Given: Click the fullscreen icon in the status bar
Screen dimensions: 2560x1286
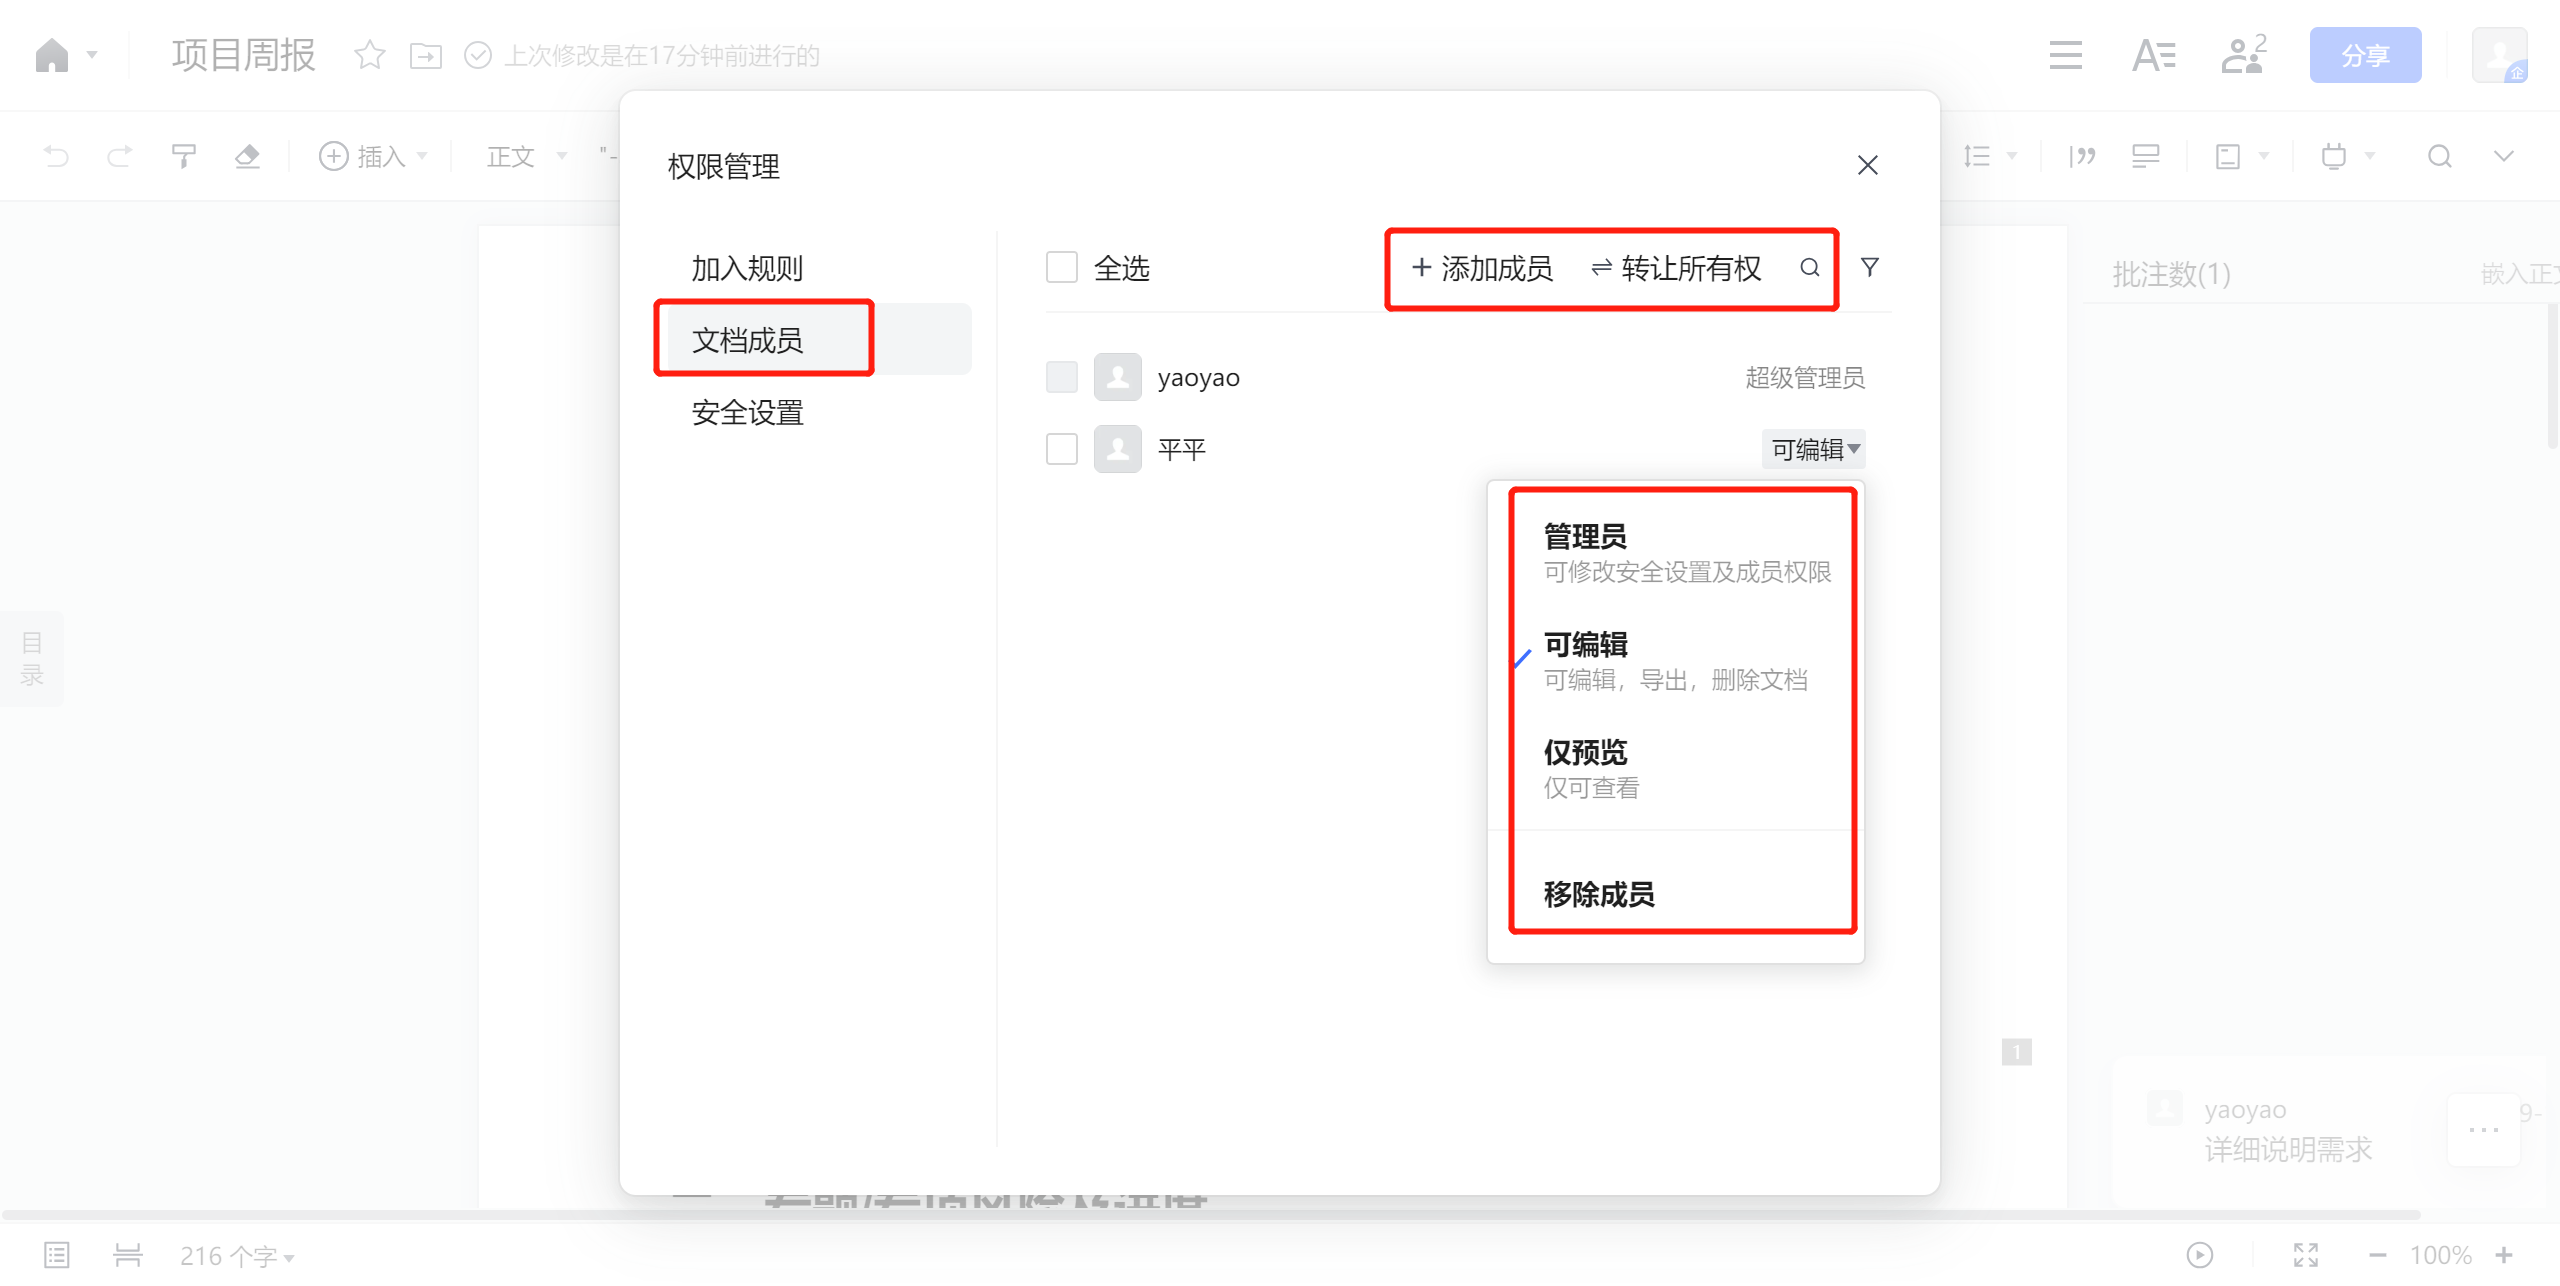Looking at the screenshot, I should pos(2305,1255).
